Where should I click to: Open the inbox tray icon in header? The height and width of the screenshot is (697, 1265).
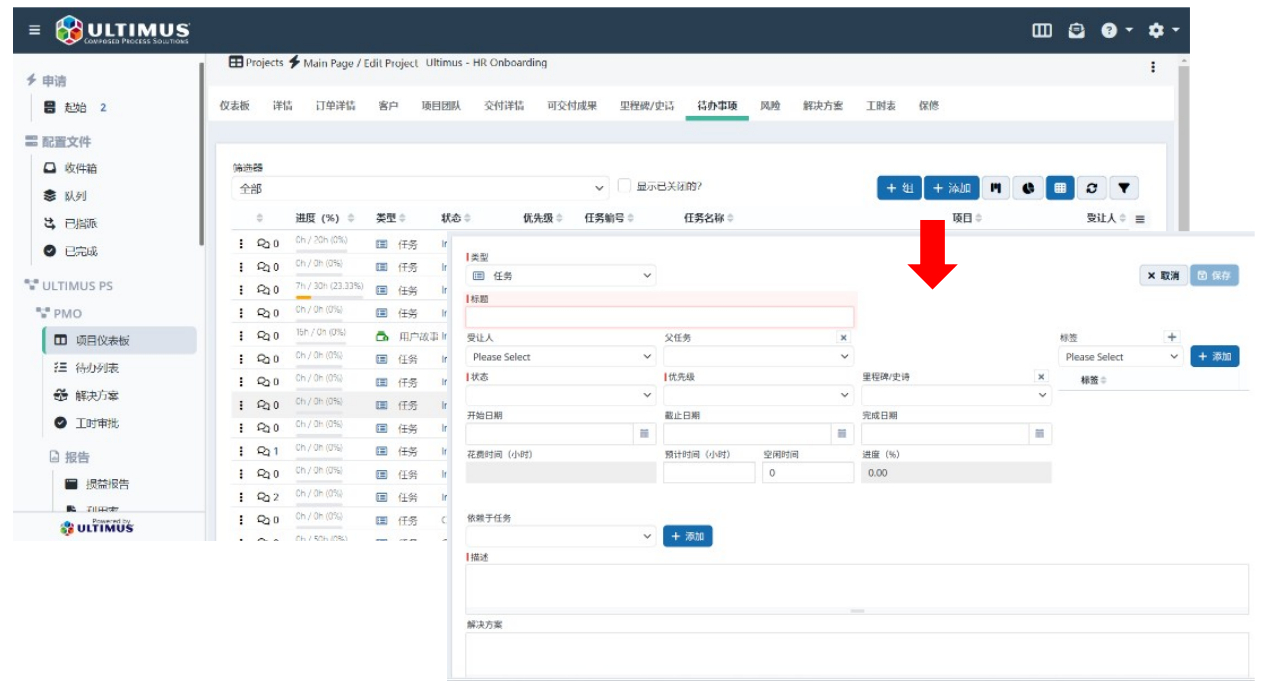[1076, 30]
